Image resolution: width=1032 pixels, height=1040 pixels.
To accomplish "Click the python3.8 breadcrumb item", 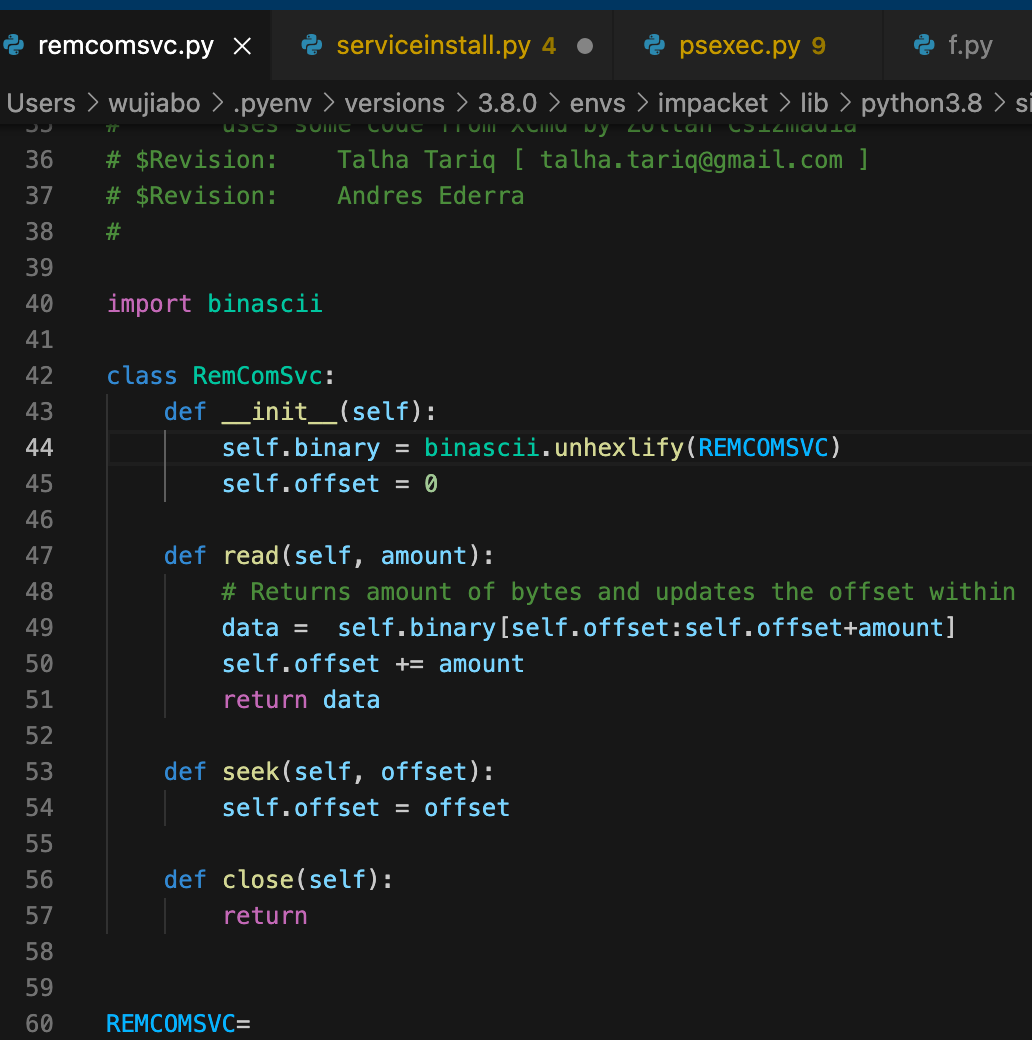I will [x=921, y=103].
